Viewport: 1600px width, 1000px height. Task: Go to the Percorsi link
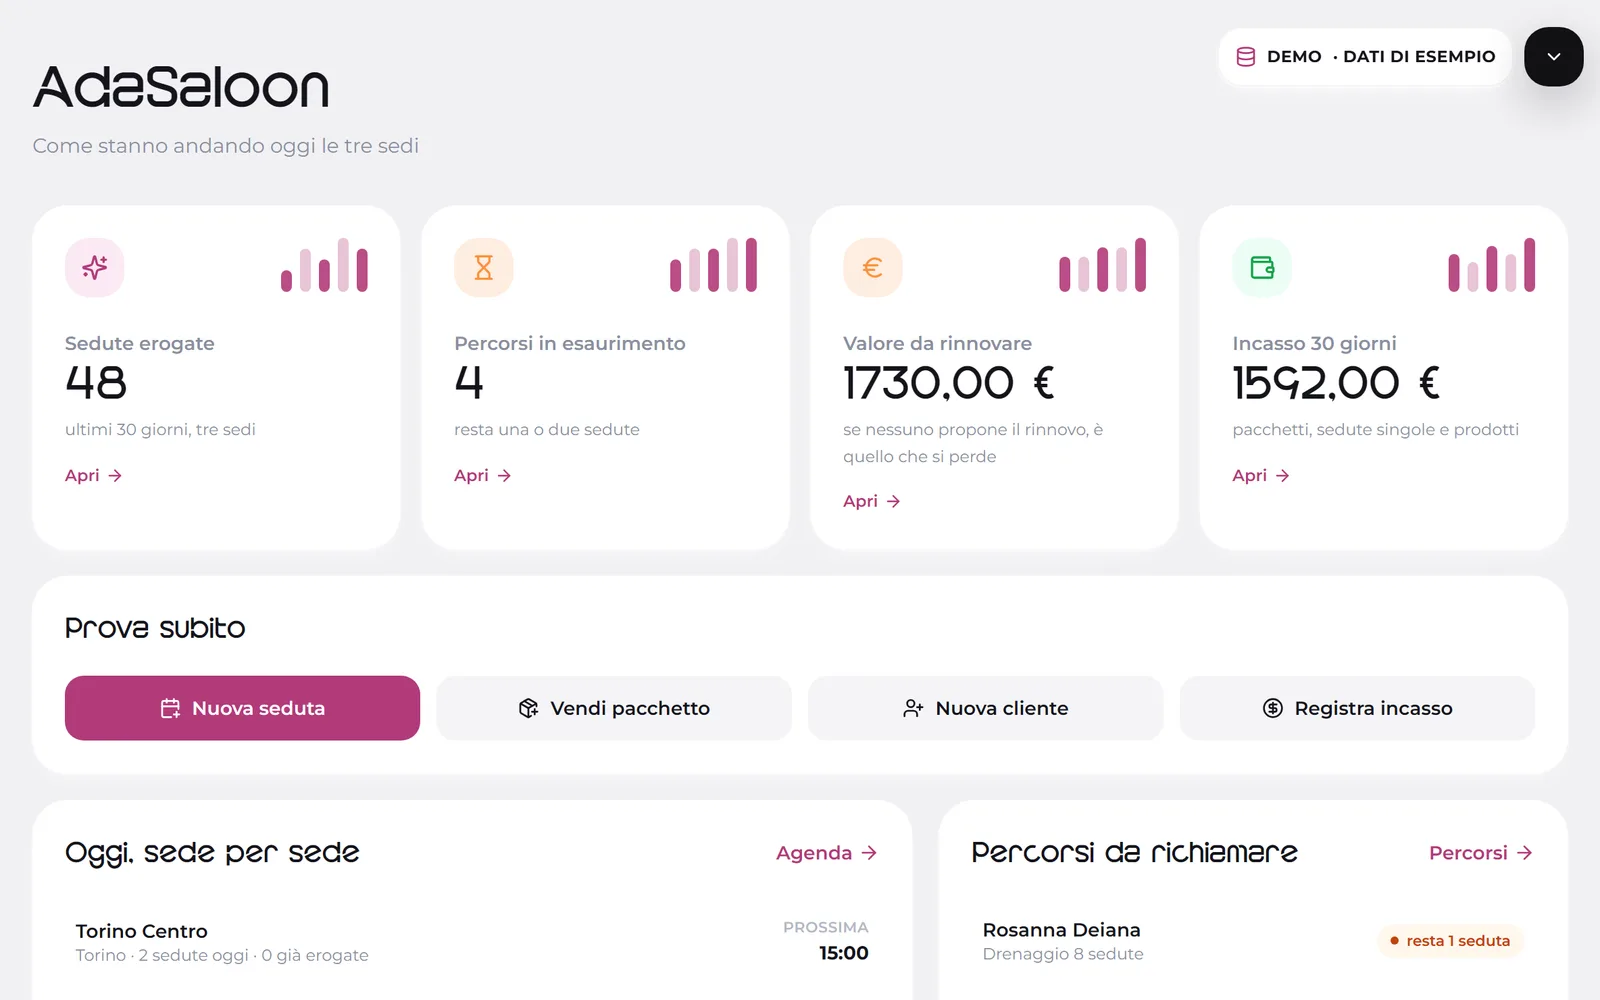[1481, 853]
